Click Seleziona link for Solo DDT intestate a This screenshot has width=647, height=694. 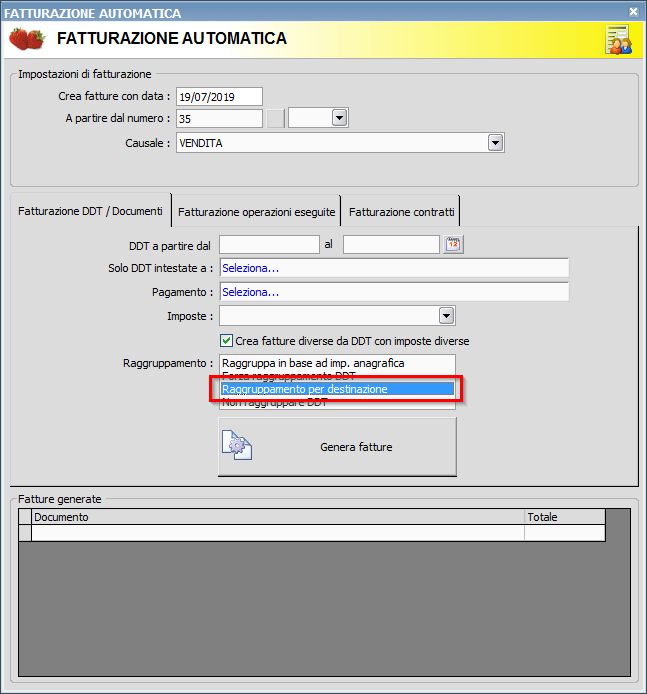click(x=250, y=268)
